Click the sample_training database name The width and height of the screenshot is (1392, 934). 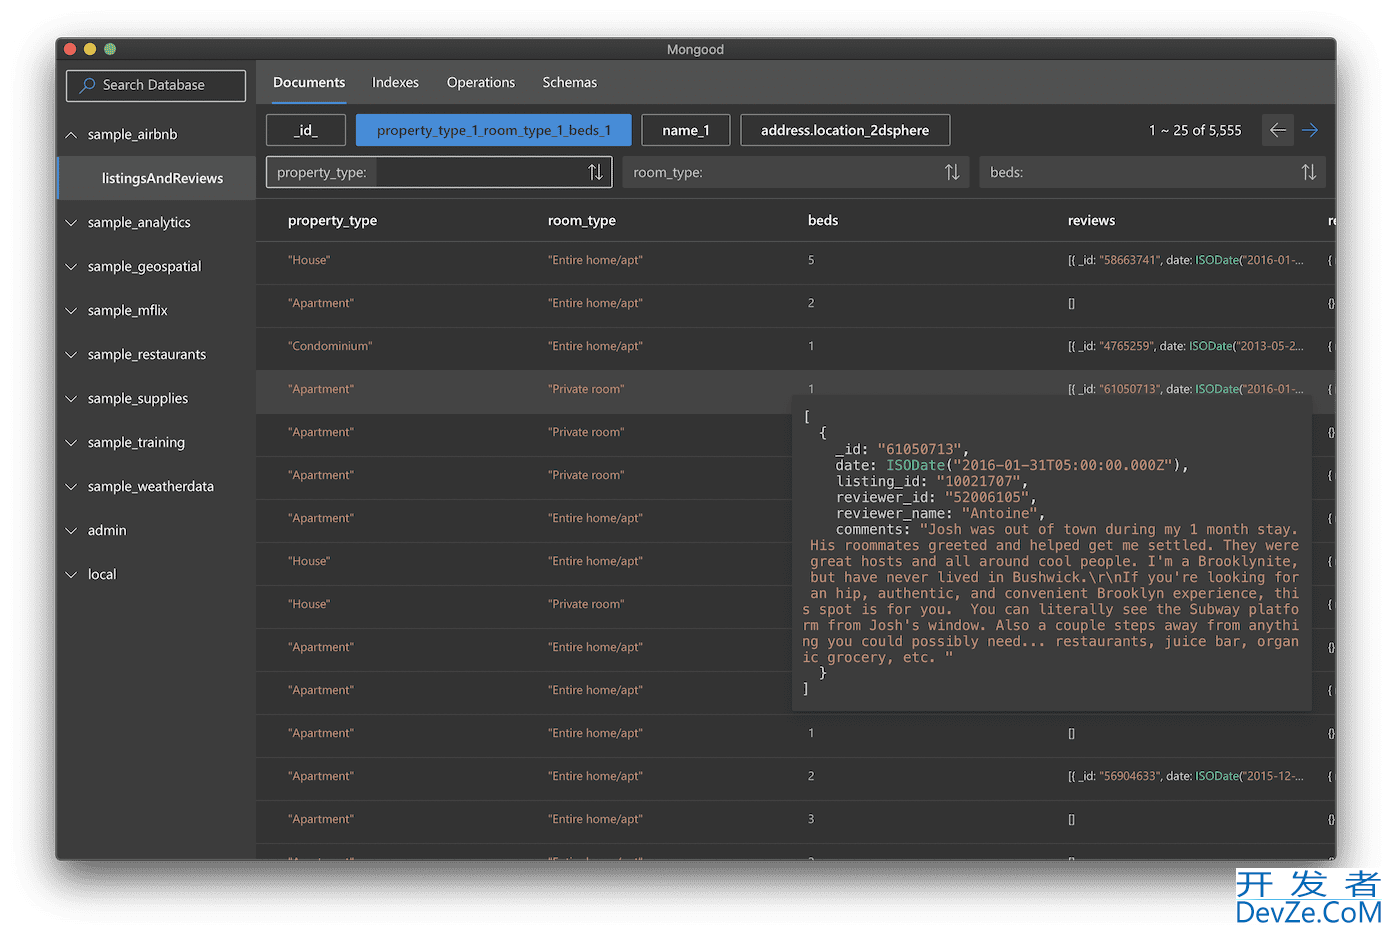click(x=136, y=442)
